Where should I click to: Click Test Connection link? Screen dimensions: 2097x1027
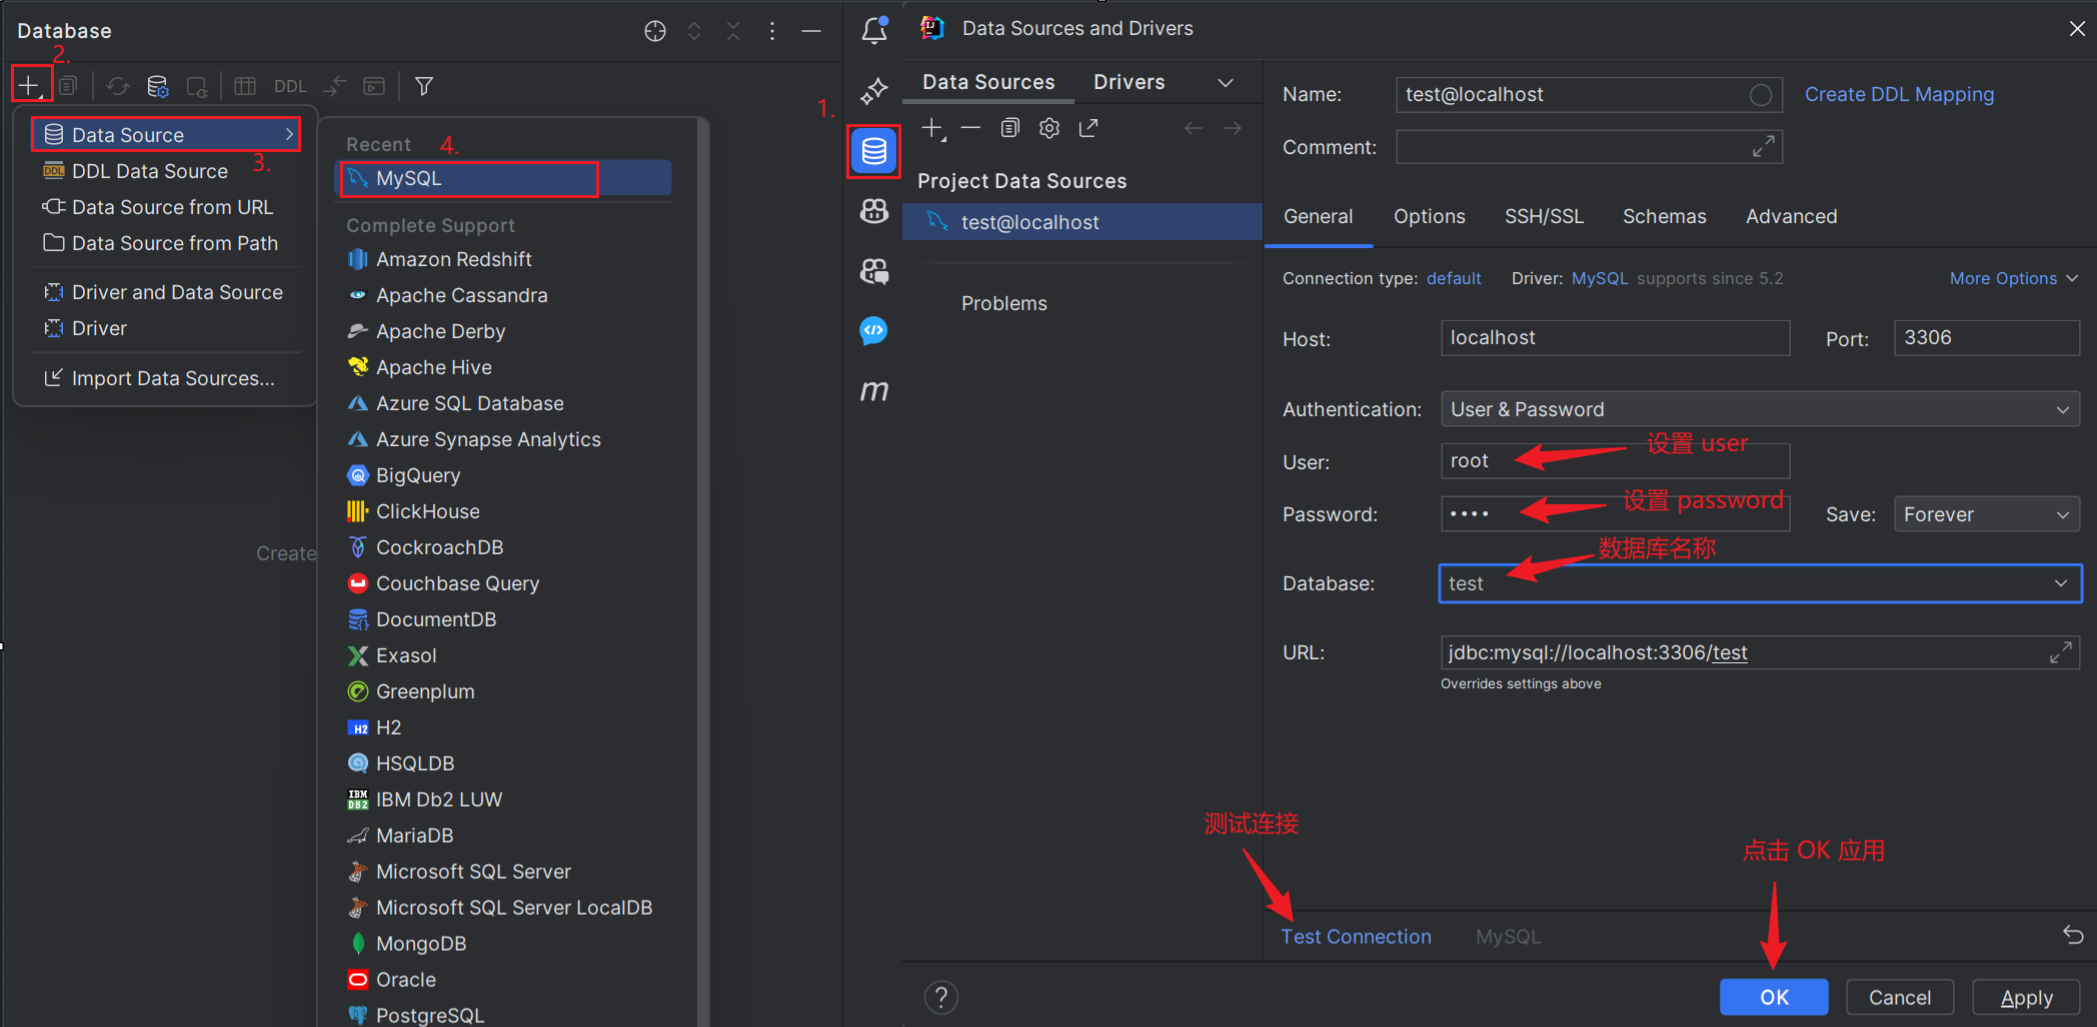1356,936
